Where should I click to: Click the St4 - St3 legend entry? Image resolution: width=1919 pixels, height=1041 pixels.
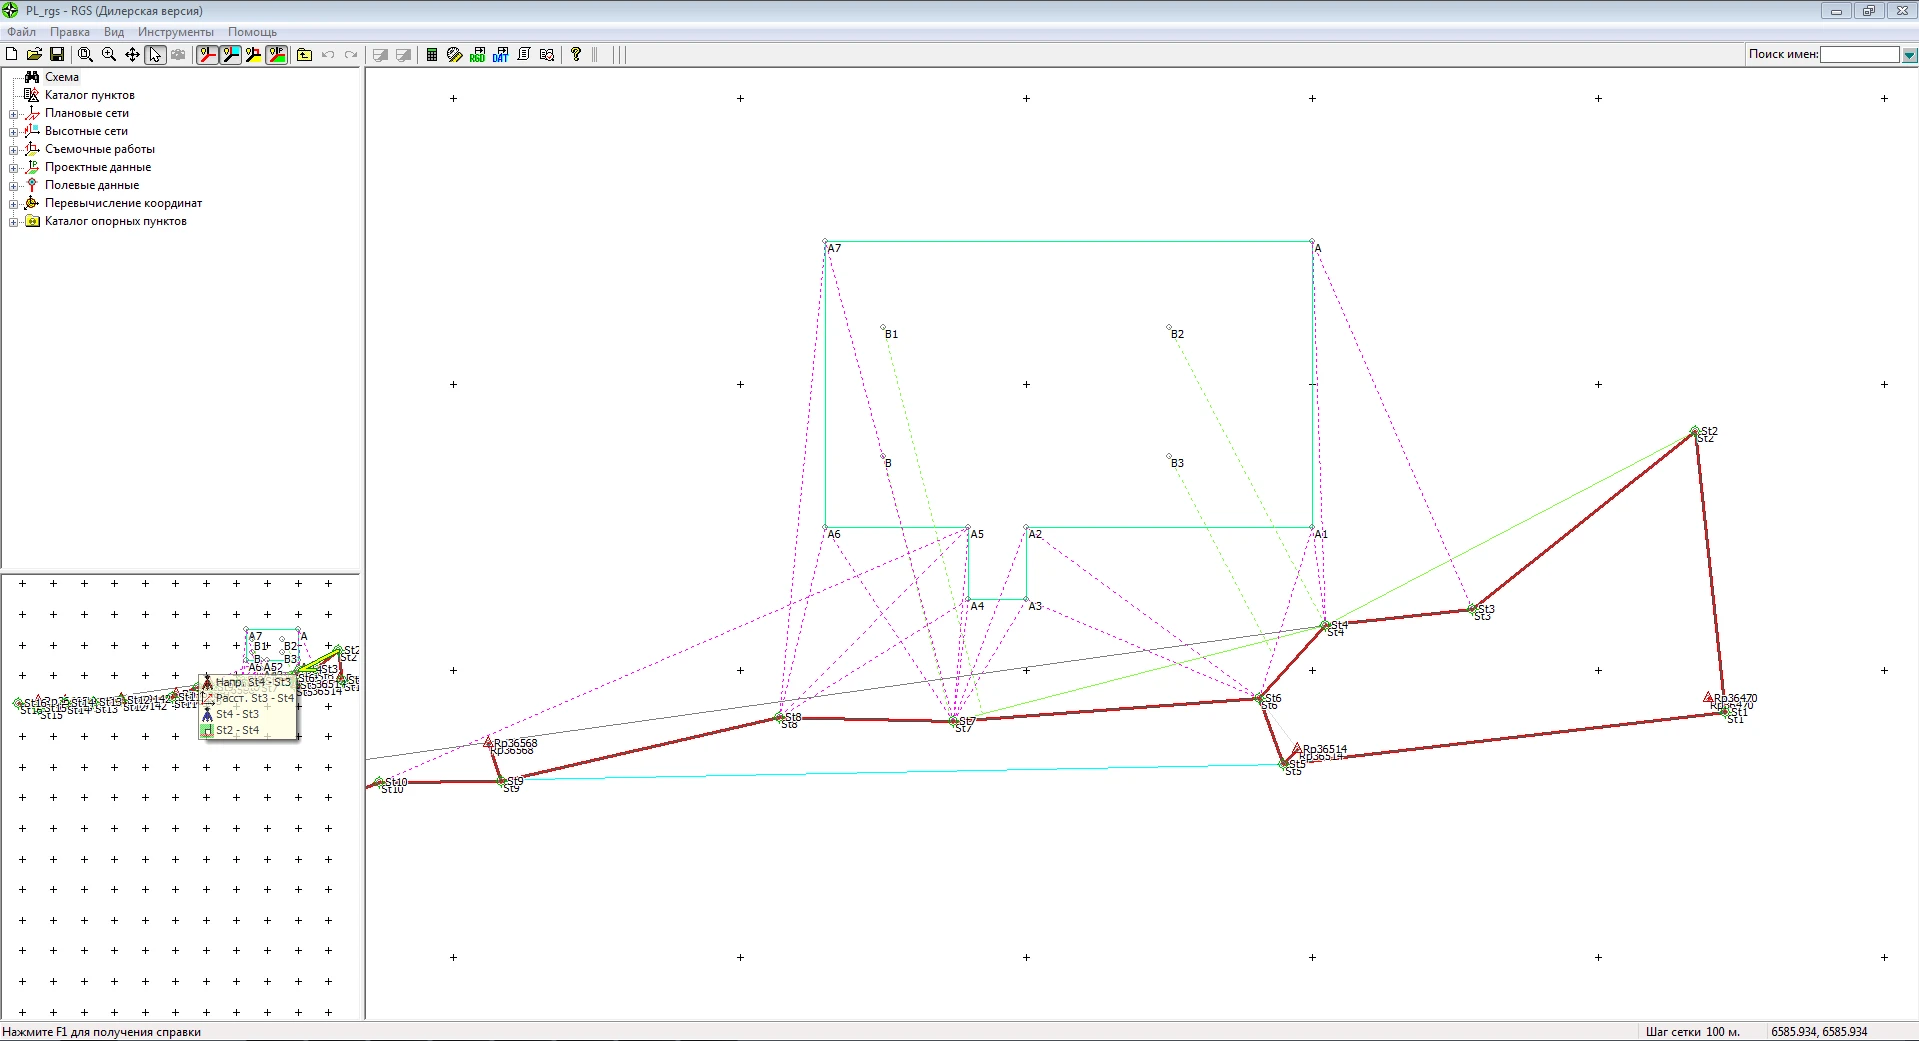click(237, 714)
